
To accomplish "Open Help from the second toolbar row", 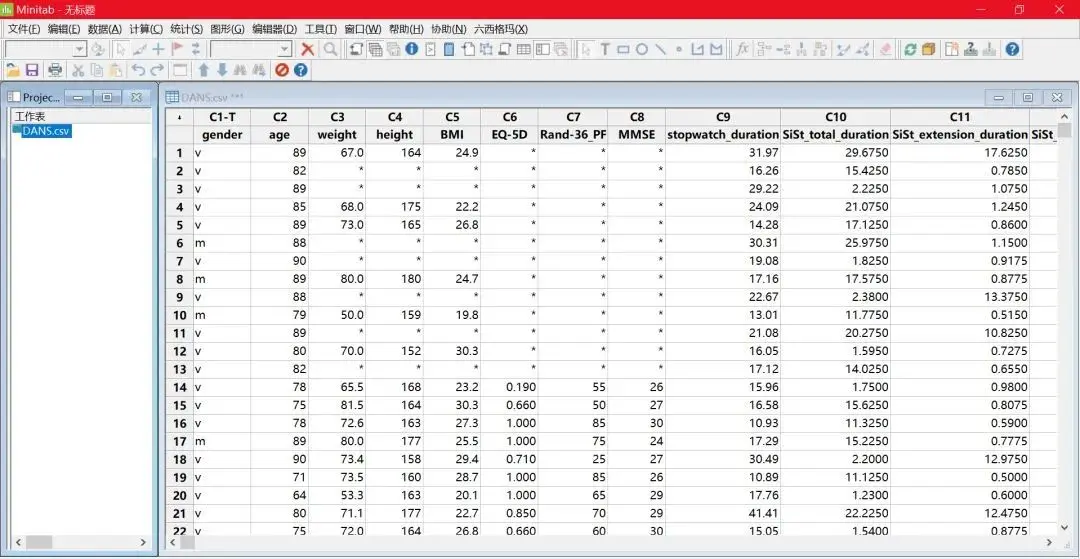I will 300,70.
